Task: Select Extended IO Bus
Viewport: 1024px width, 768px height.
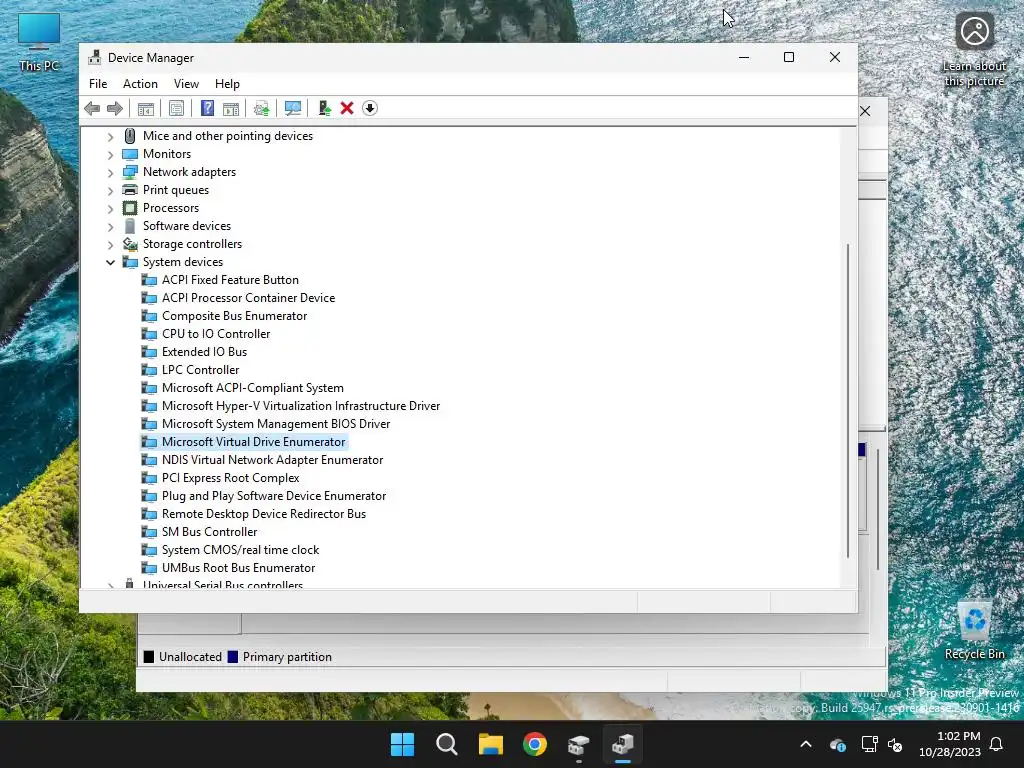Action: (204, 352)
